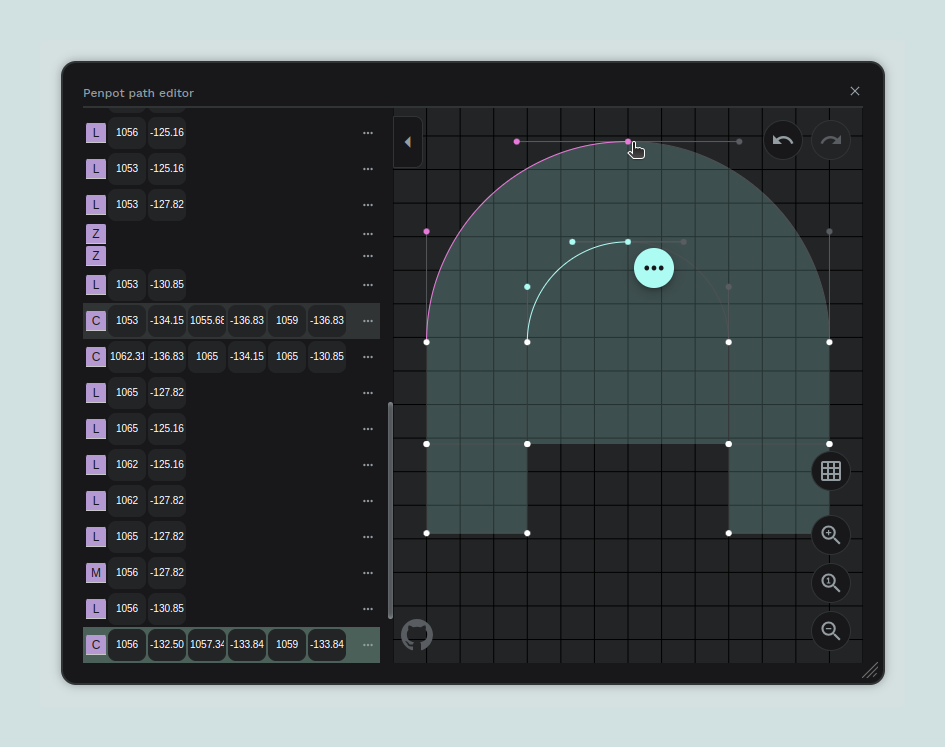This screenshot has width=945, height=747.
Task: Click the lower Z command badge
Action: [x=96, y=256]
